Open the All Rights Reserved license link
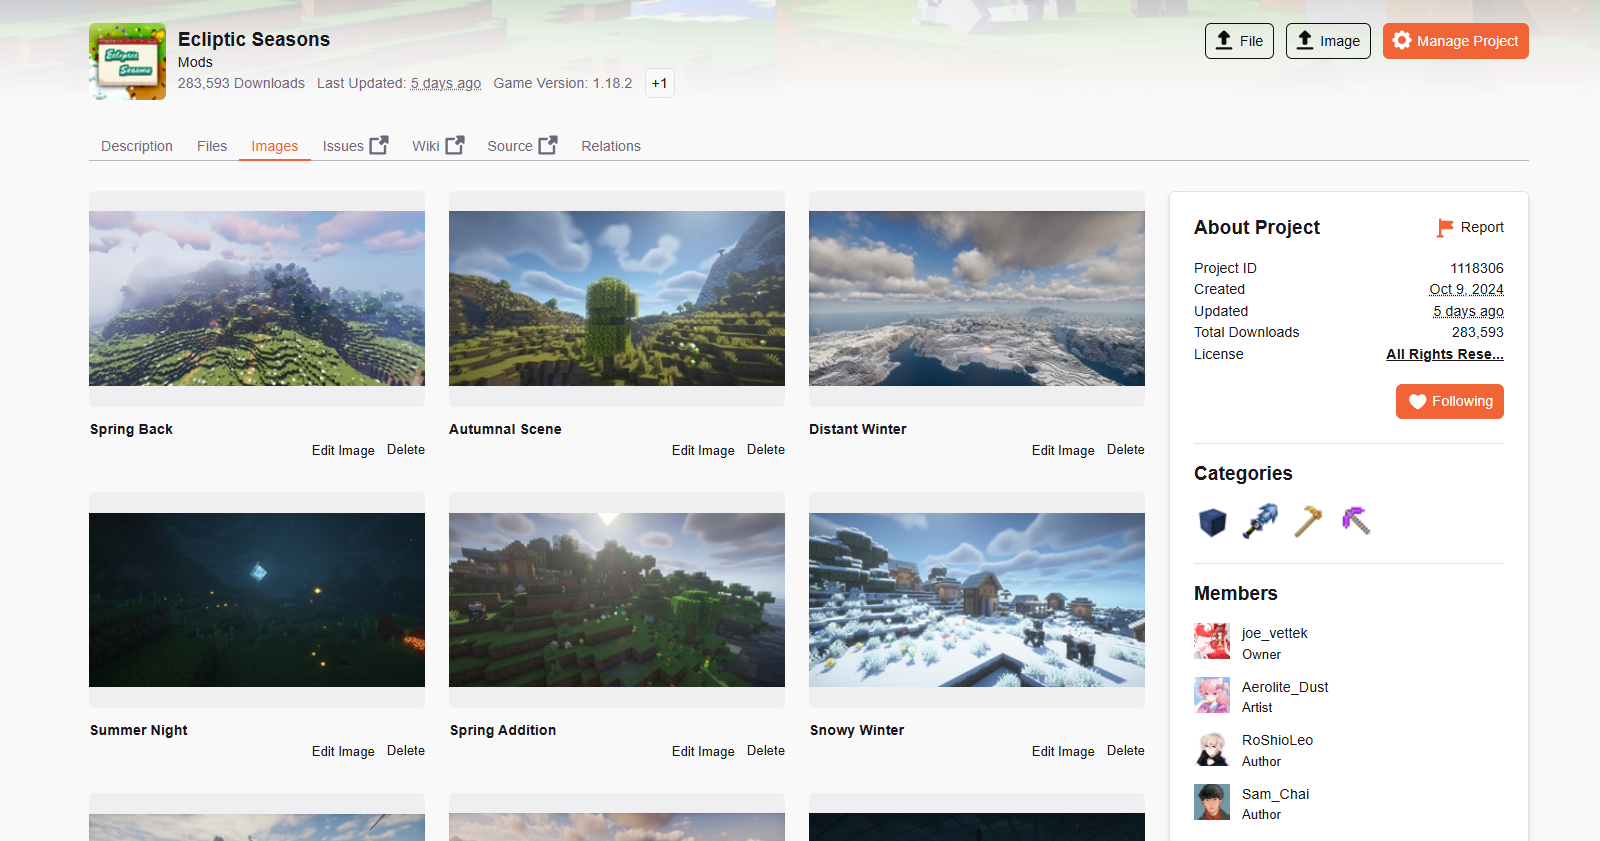This screenshot has height=841, width=1600. (1444, 355)
